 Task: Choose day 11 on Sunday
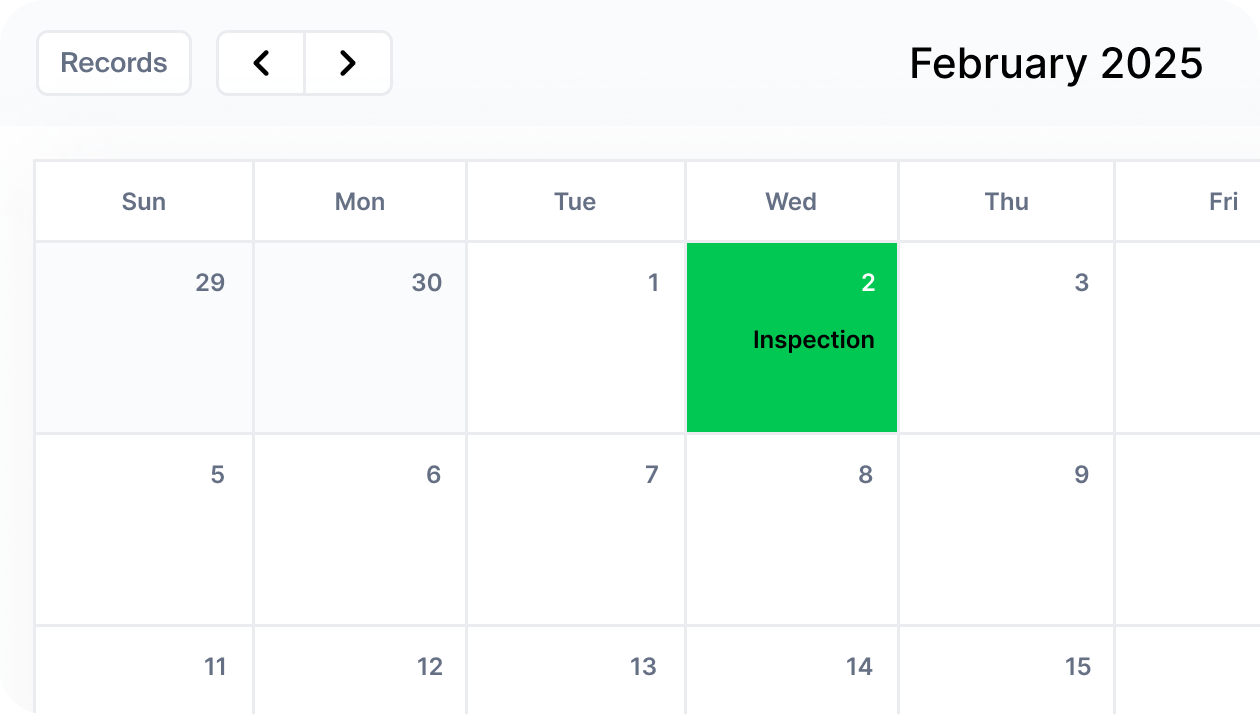click(144, 670)
